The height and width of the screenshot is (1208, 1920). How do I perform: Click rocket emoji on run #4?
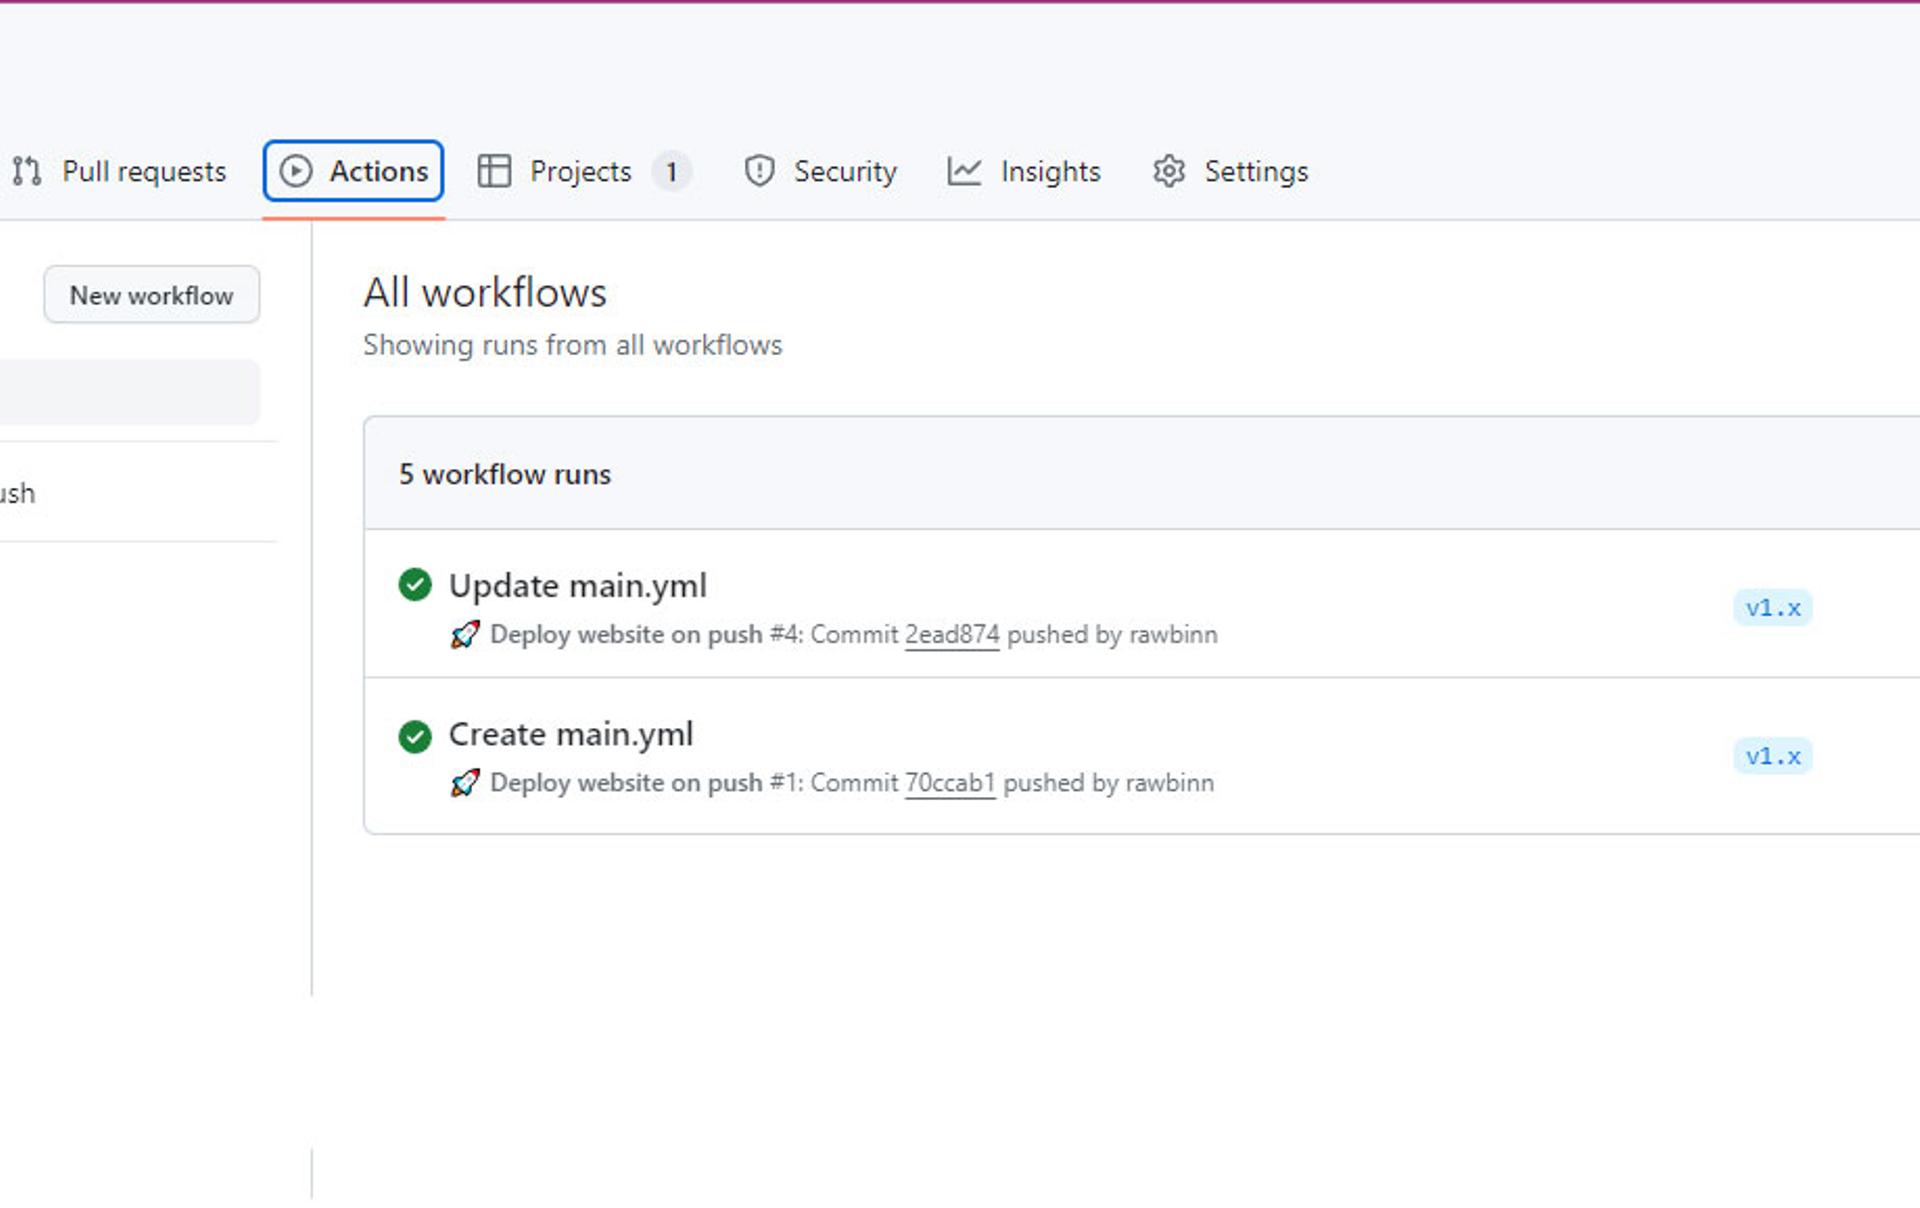click(465, 634)
